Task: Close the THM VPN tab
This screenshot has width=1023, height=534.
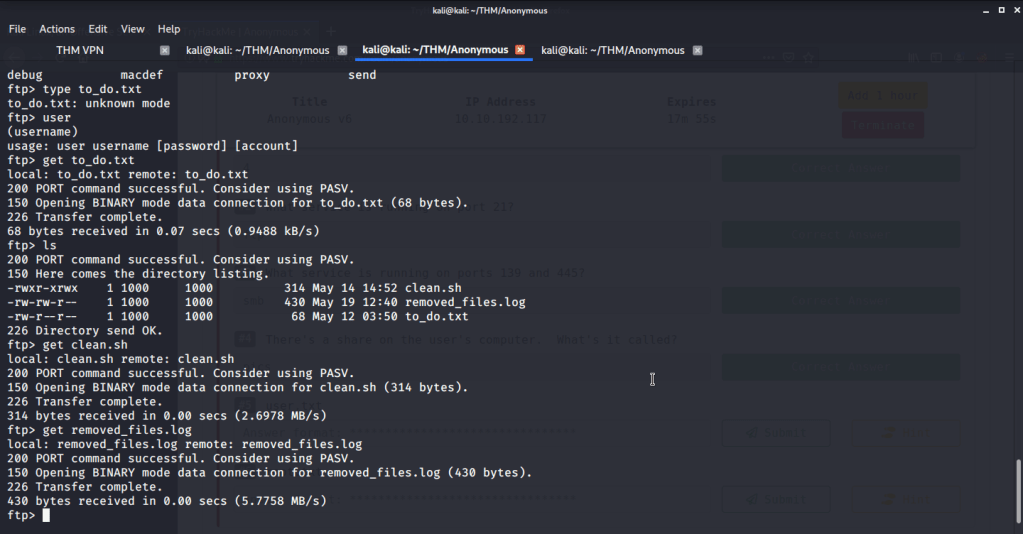Action: pos(165,50)
